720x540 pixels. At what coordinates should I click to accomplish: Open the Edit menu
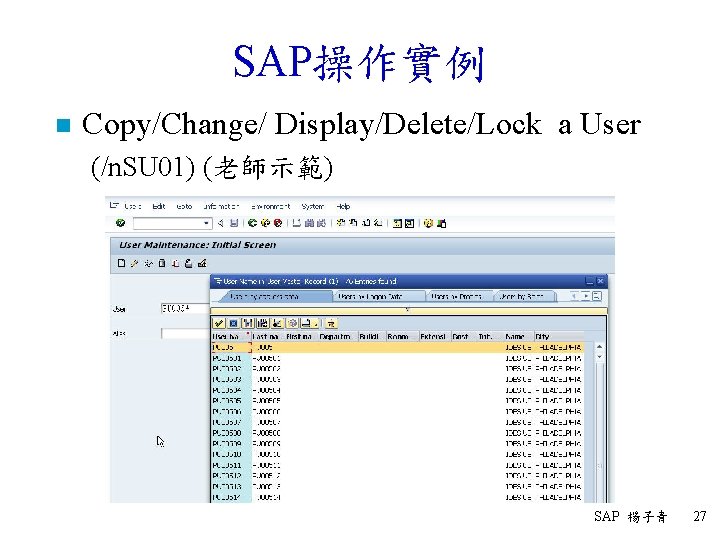tap(158, 206)
